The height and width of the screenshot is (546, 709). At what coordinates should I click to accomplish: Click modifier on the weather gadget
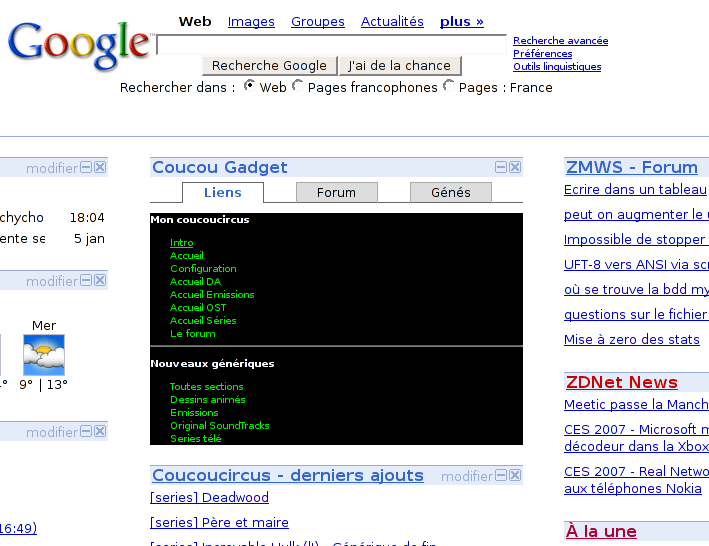click(x=52, y=281)
